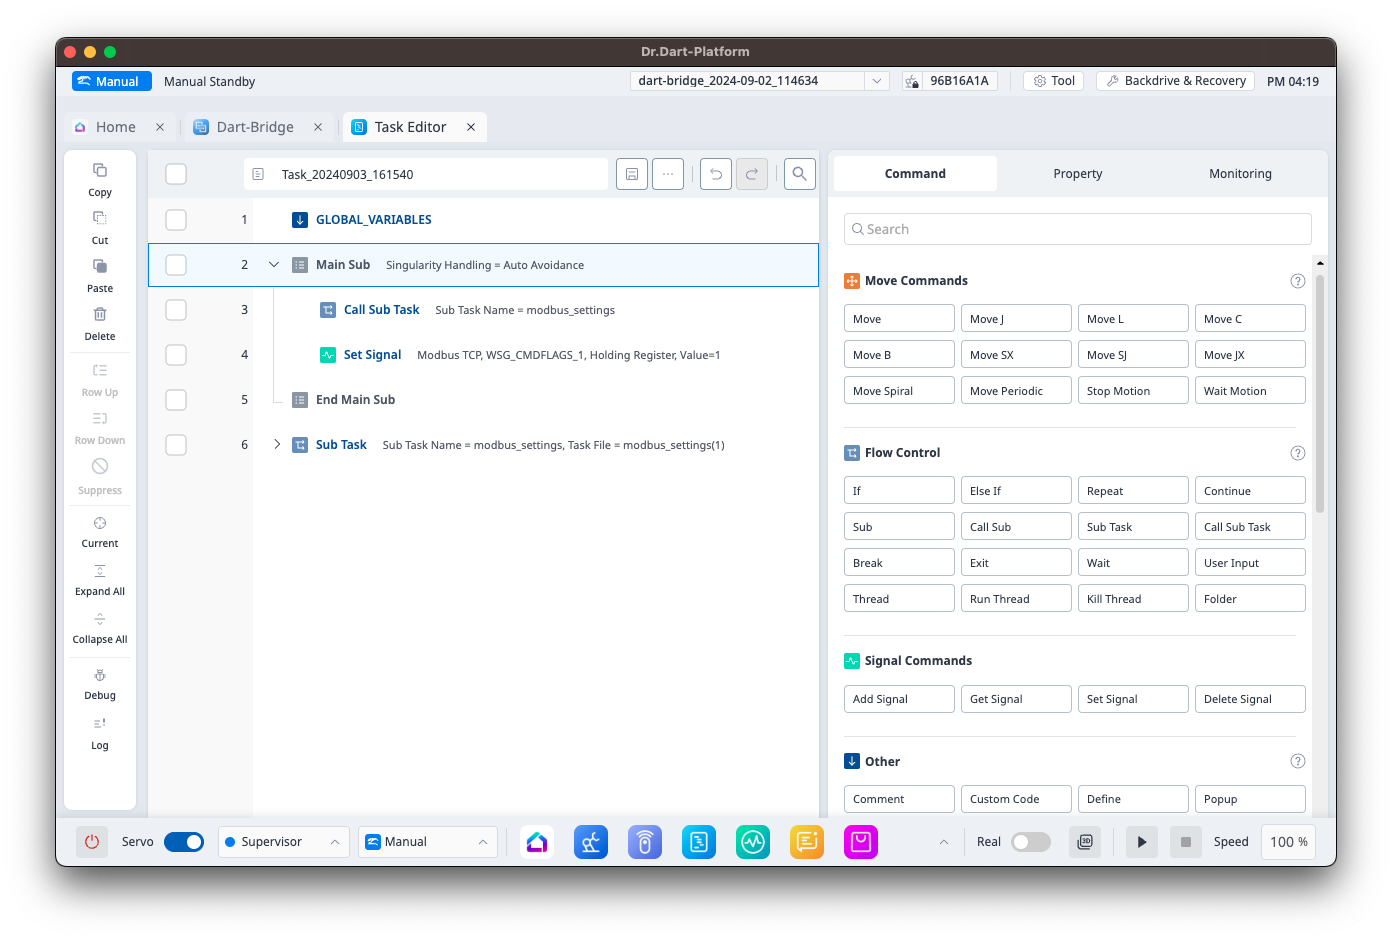This screenshot has height=940, width=1392.
Task: Click the Expand All icon
Action: [x=100, y=572]
